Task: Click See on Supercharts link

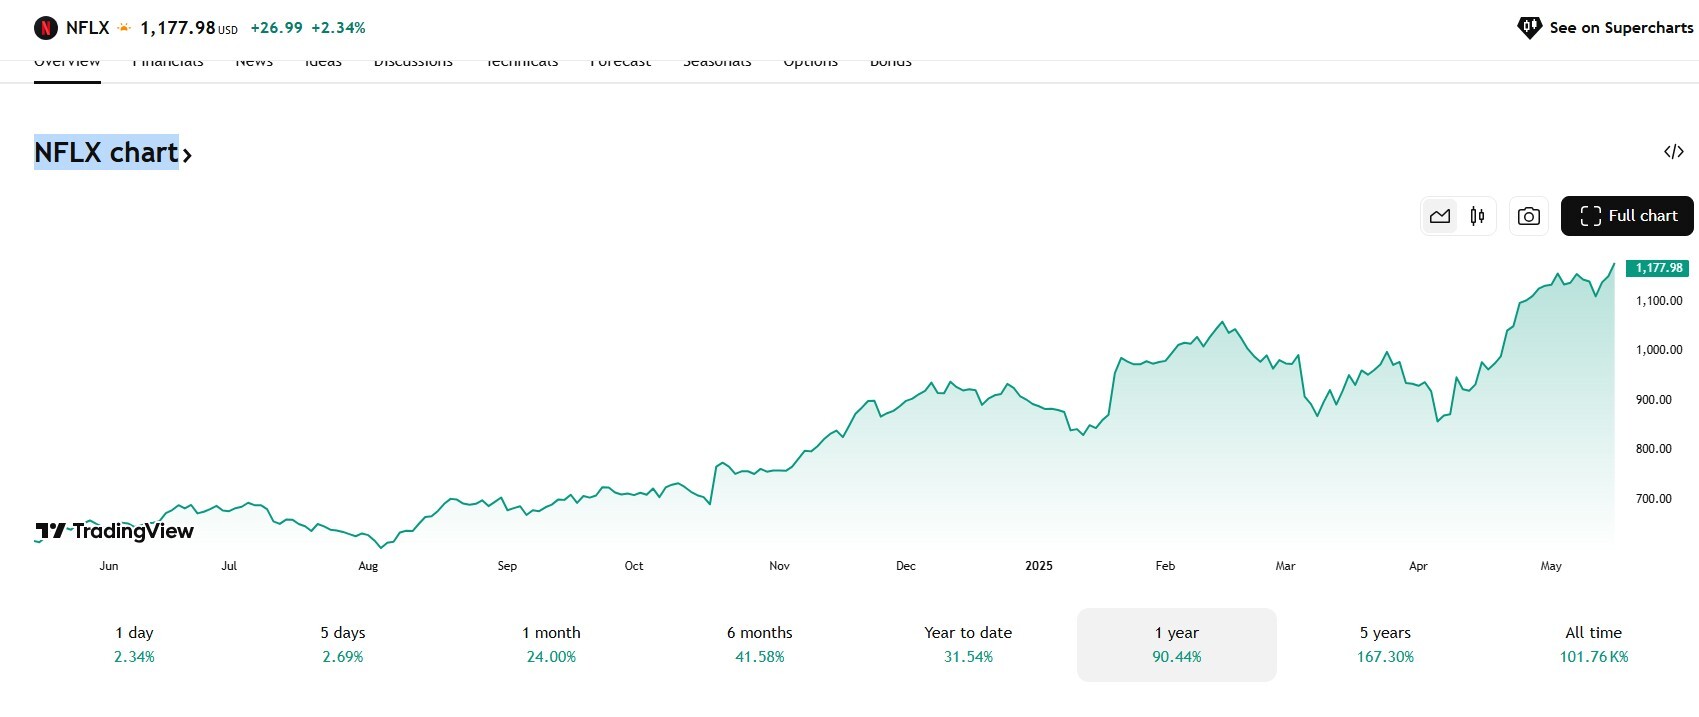Action: pos(1621,28)
